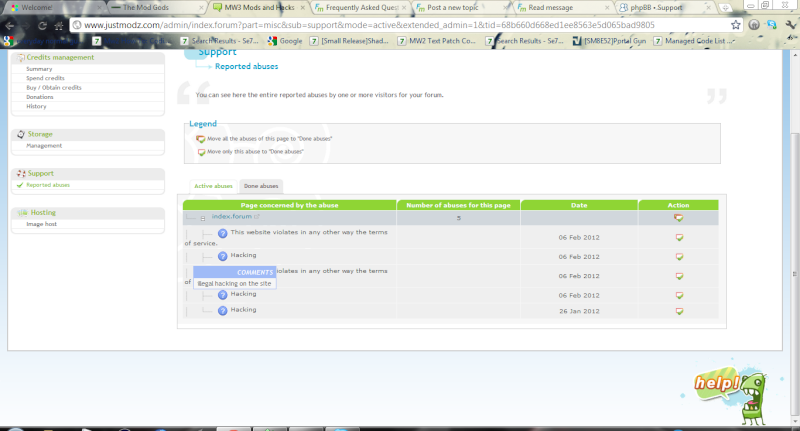Switch to The Mod Gods browser tab
This screenshot has width=800, height=431.
click(155, 8)
